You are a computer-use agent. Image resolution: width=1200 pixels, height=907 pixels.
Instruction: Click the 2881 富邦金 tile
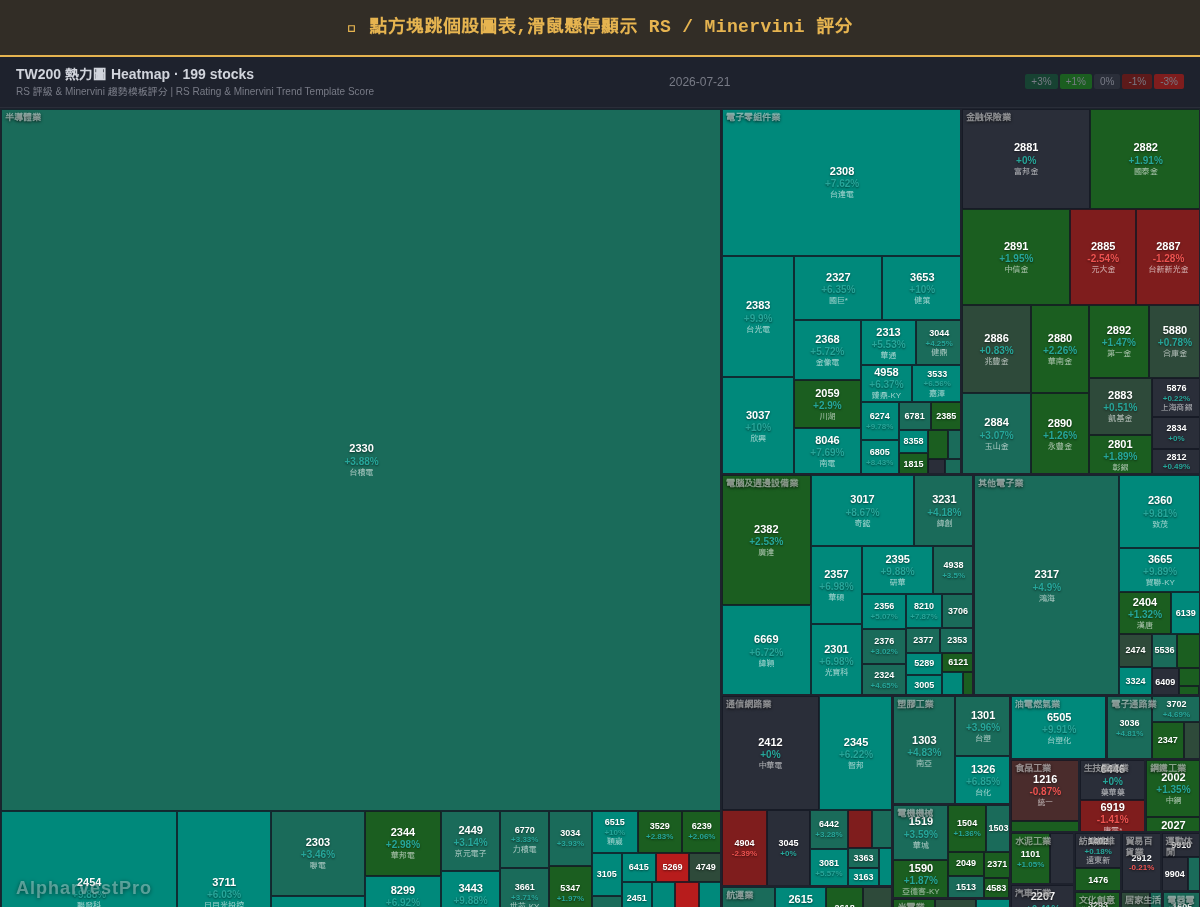coord(1026,159)
